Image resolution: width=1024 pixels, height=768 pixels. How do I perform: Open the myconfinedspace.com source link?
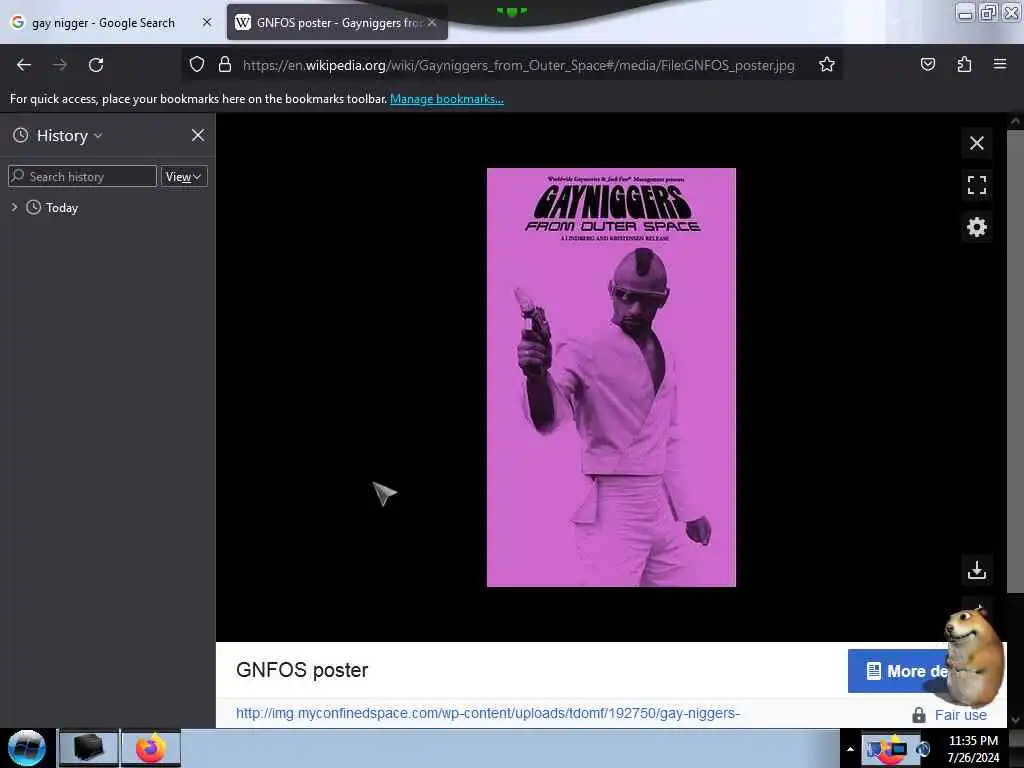click(x=488, y=713)
